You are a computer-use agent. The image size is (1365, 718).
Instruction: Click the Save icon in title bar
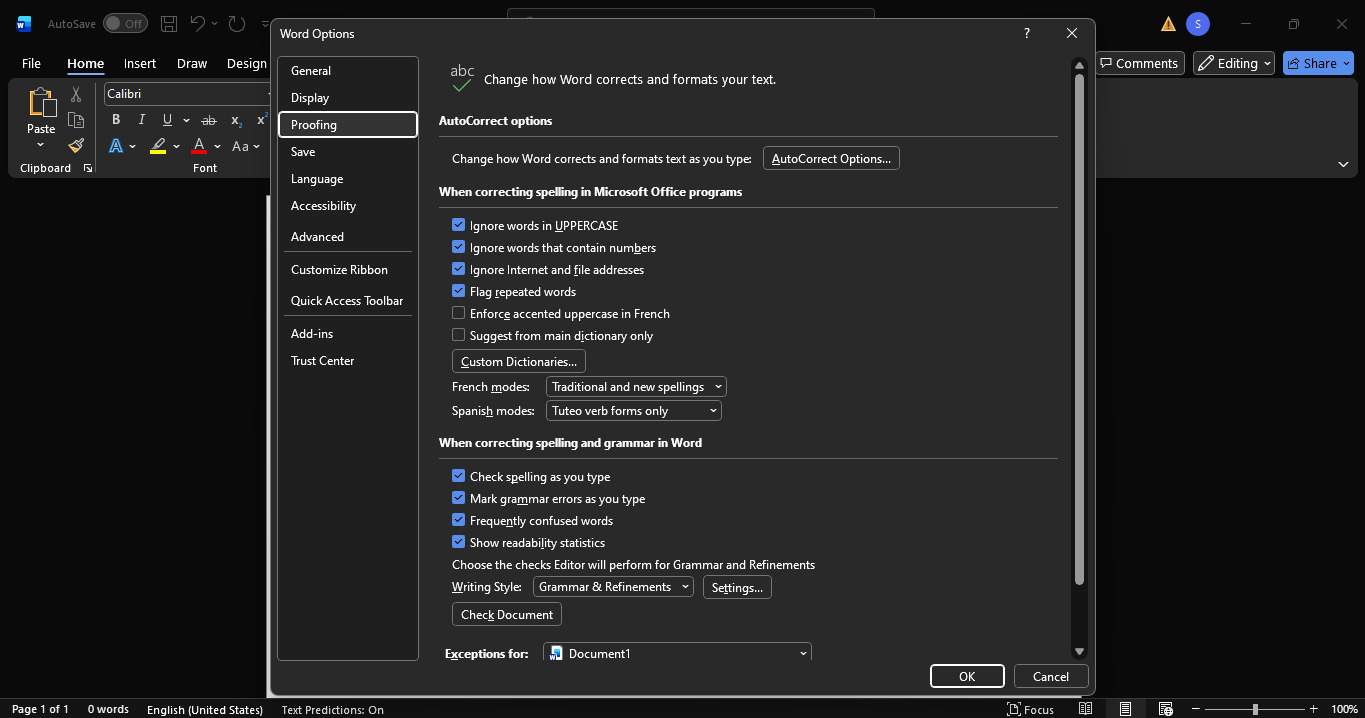(x=169, y=24)
